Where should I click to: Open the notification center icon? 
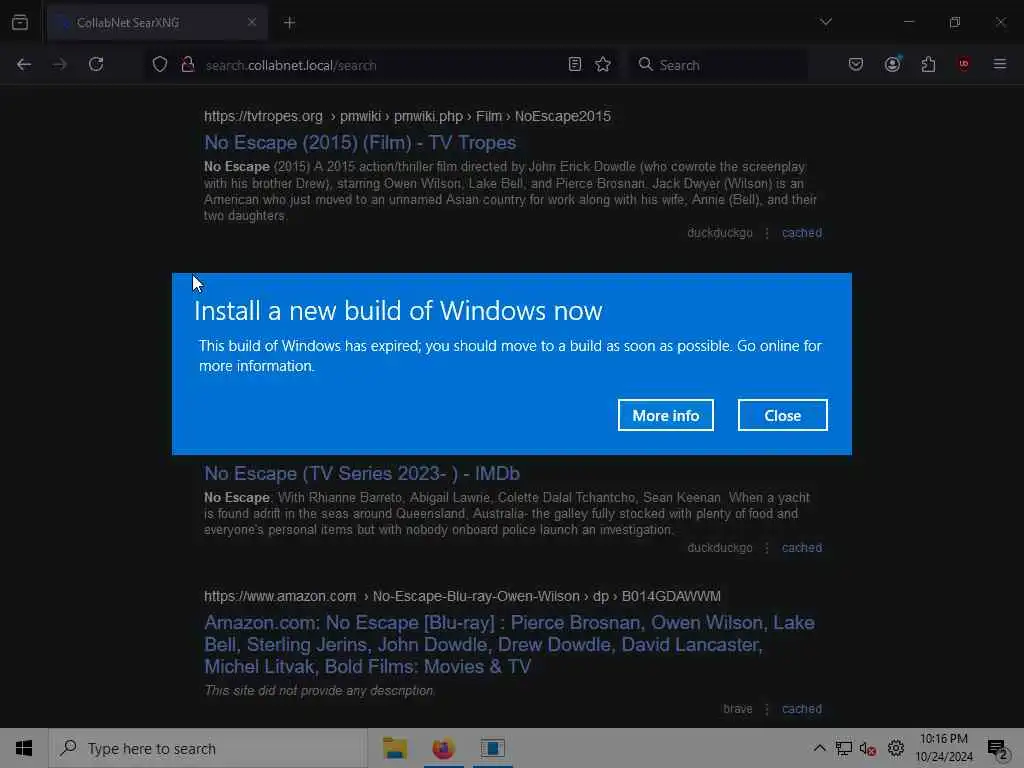pyautogui.click(x=997, y=749)
